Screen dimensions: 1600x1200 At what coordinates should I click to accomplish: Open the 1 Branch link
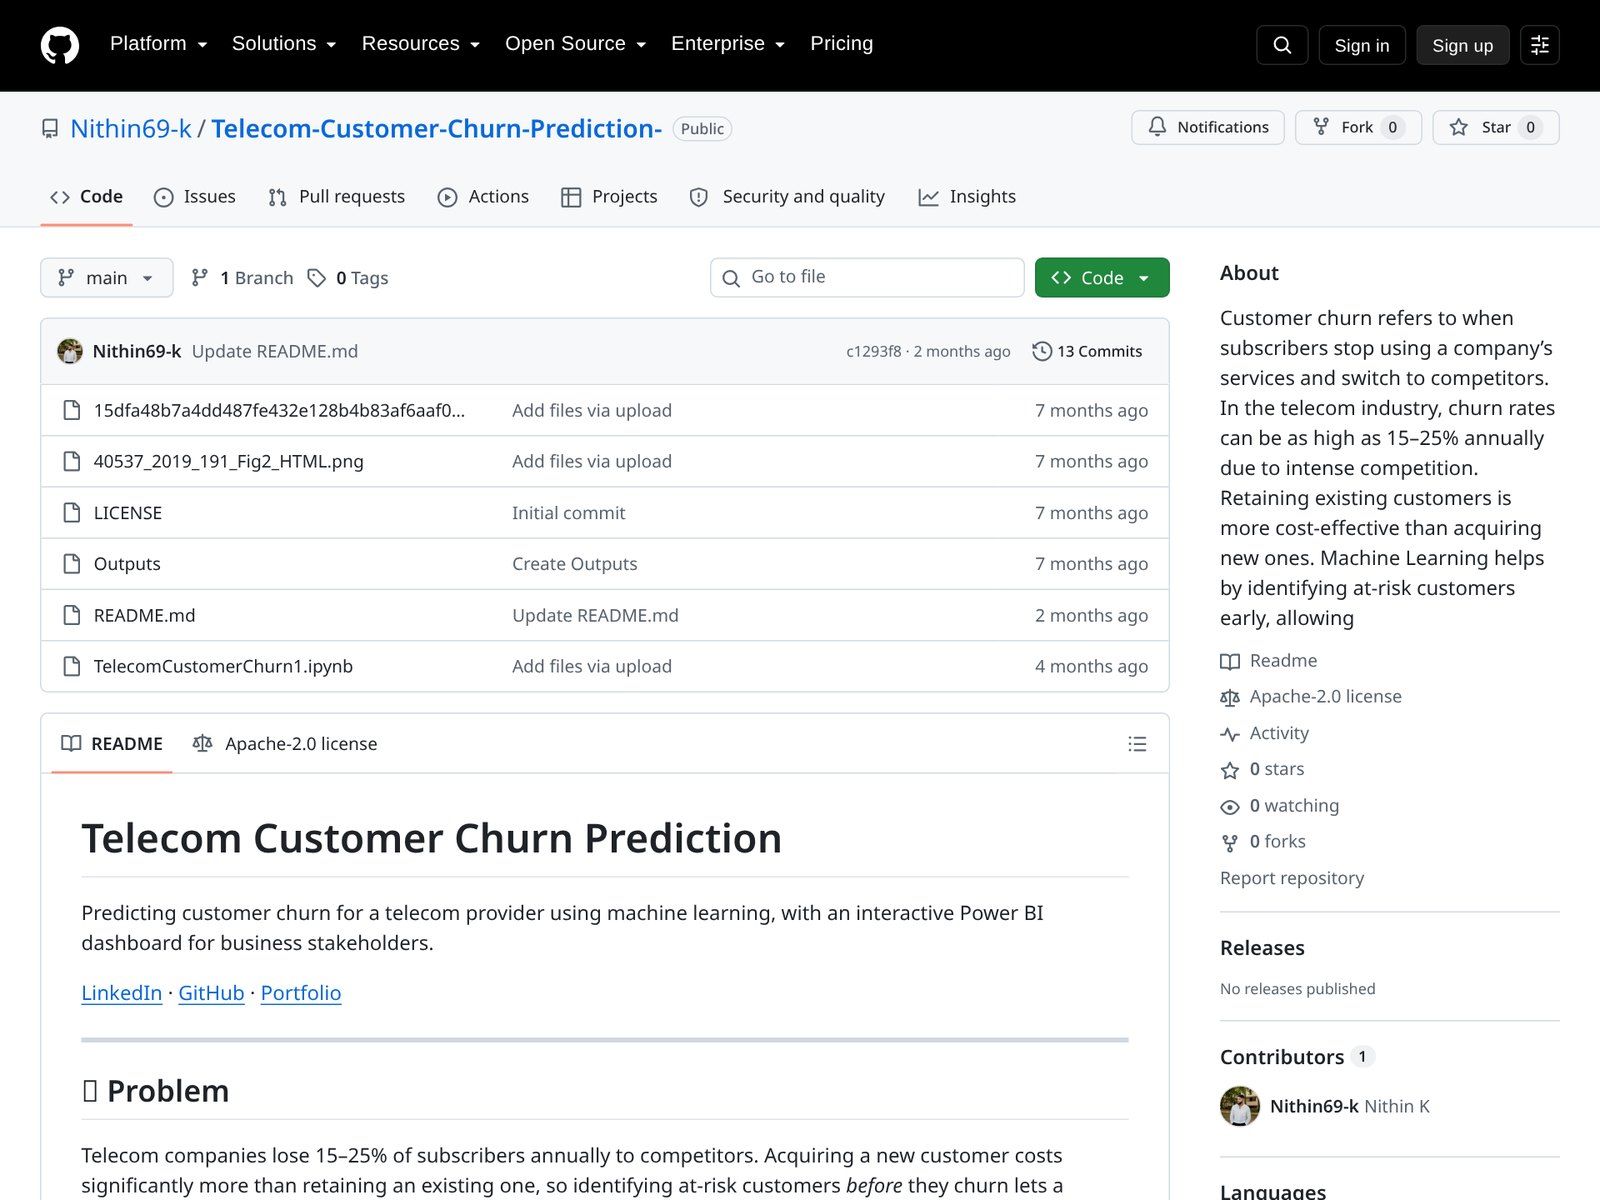click(243, 278)
